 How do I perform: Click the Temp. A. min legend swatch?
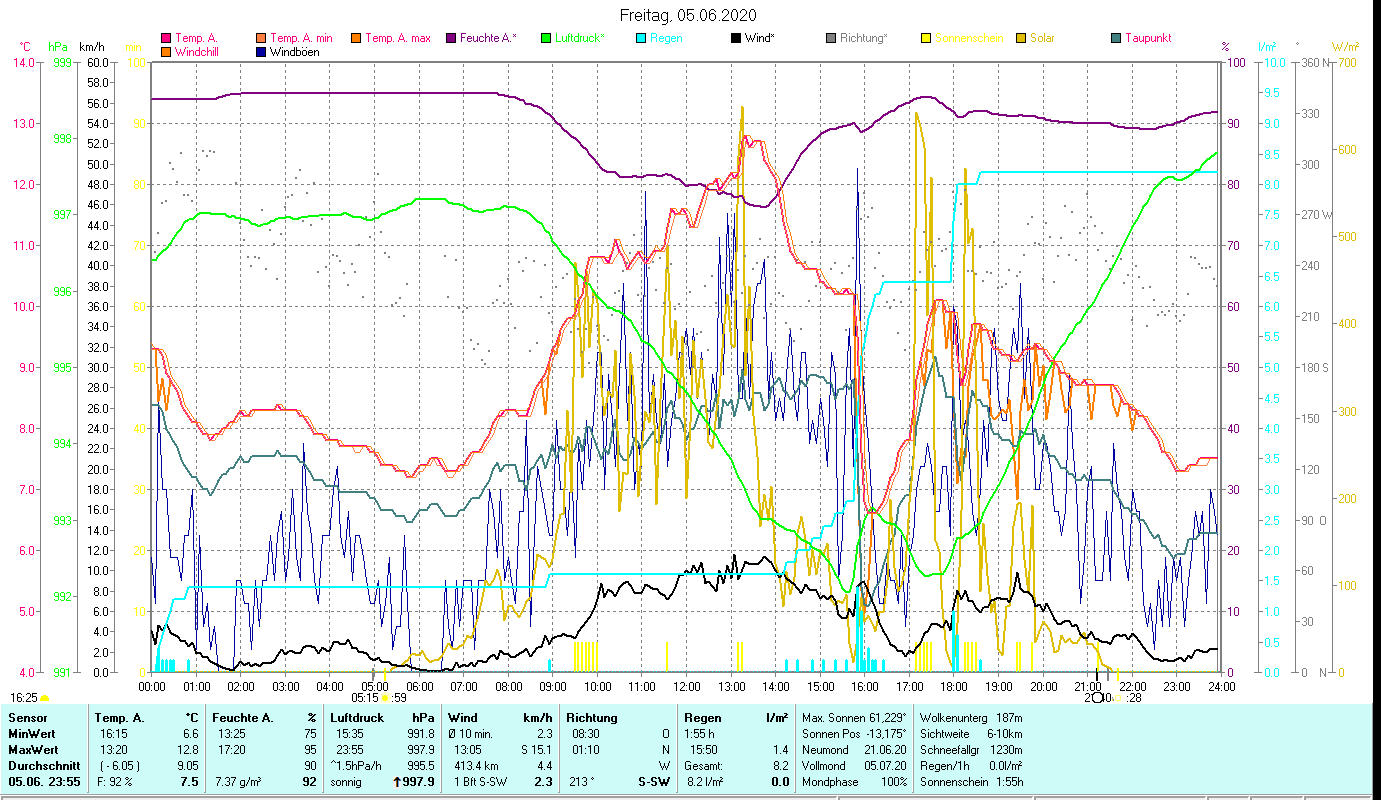click(261, 39)
